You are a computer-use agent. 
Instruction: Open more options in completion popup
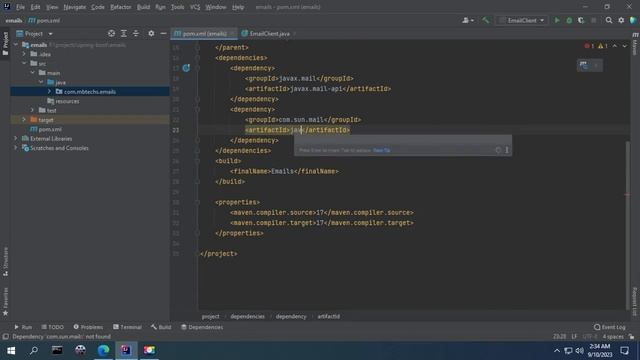(507, 150)
